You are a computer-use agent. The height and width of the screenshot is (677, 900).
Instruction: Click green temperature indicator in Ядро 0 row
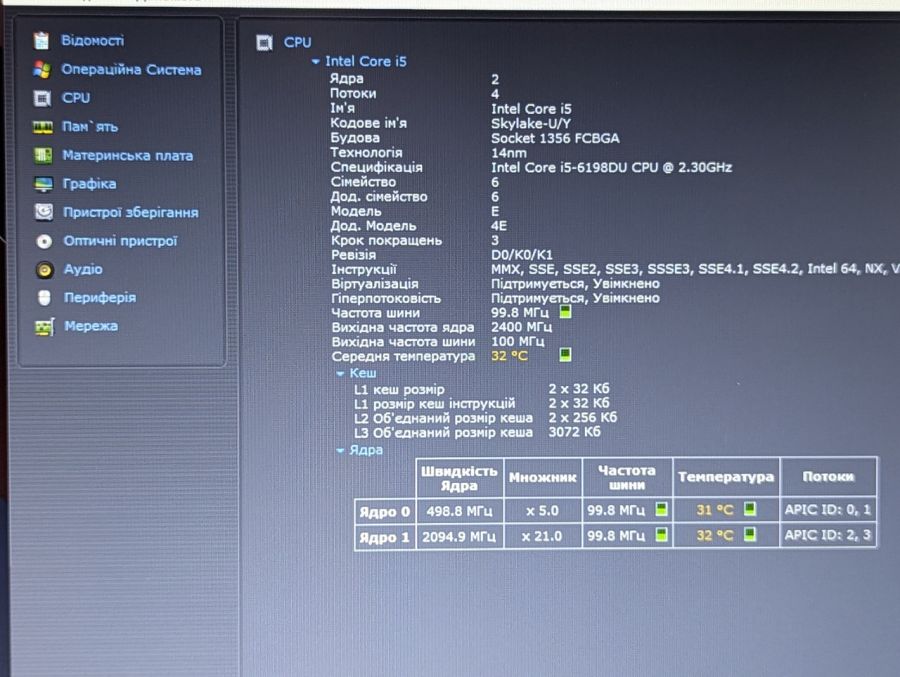point(750,508)
